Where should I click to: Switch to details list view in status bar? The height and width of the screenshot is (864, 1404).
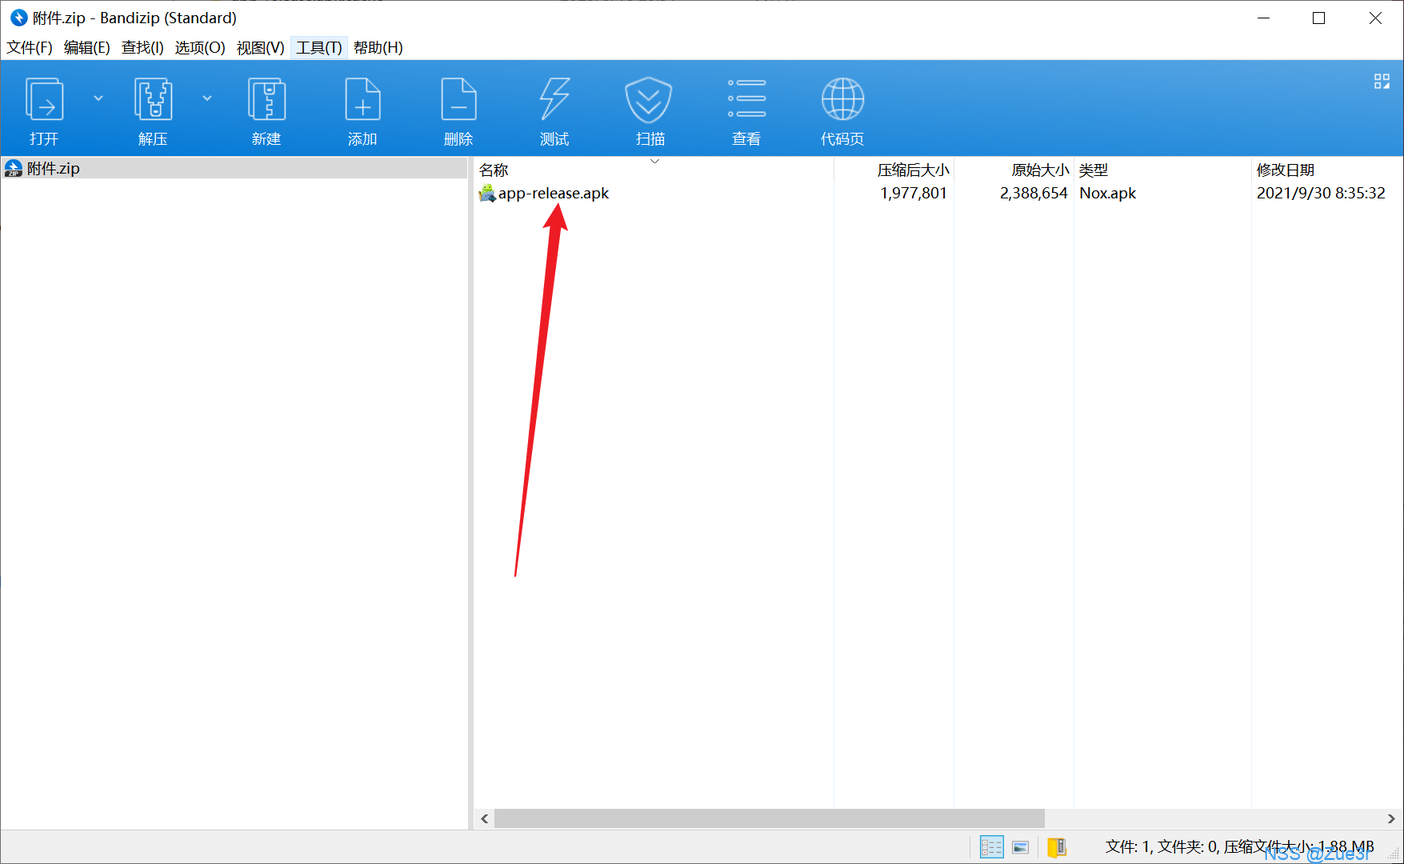(991, 847)
